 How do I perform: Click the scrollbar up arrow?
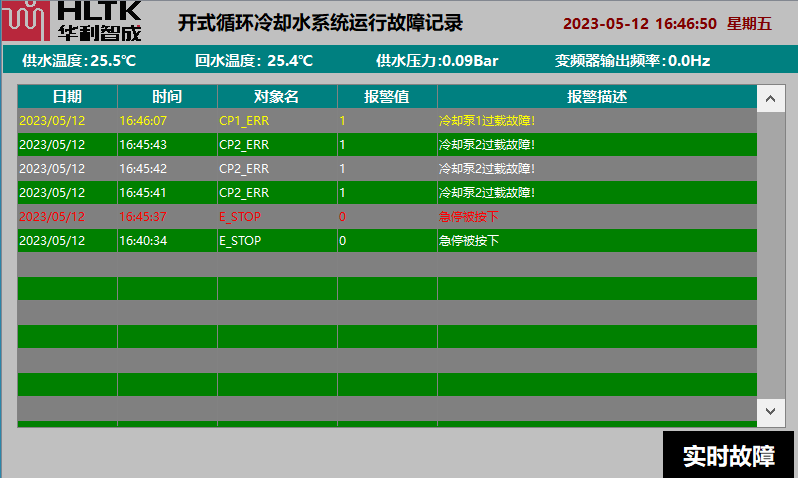click(771, 98)
